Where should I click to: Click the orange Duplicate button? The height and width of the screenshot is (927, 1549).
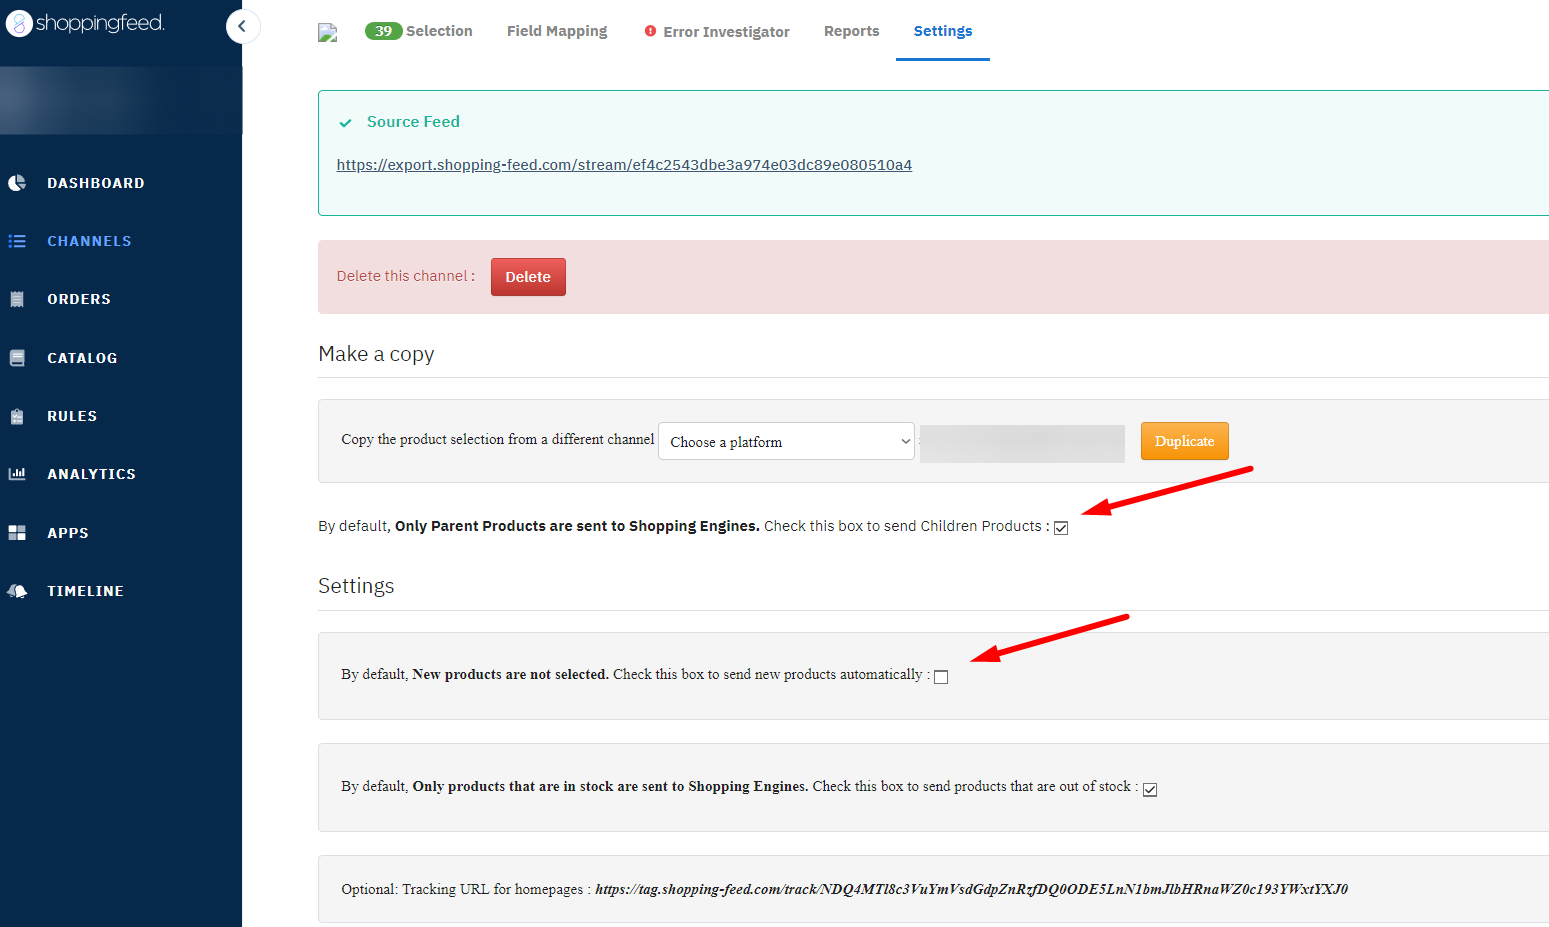click(x=1184, y=441)
